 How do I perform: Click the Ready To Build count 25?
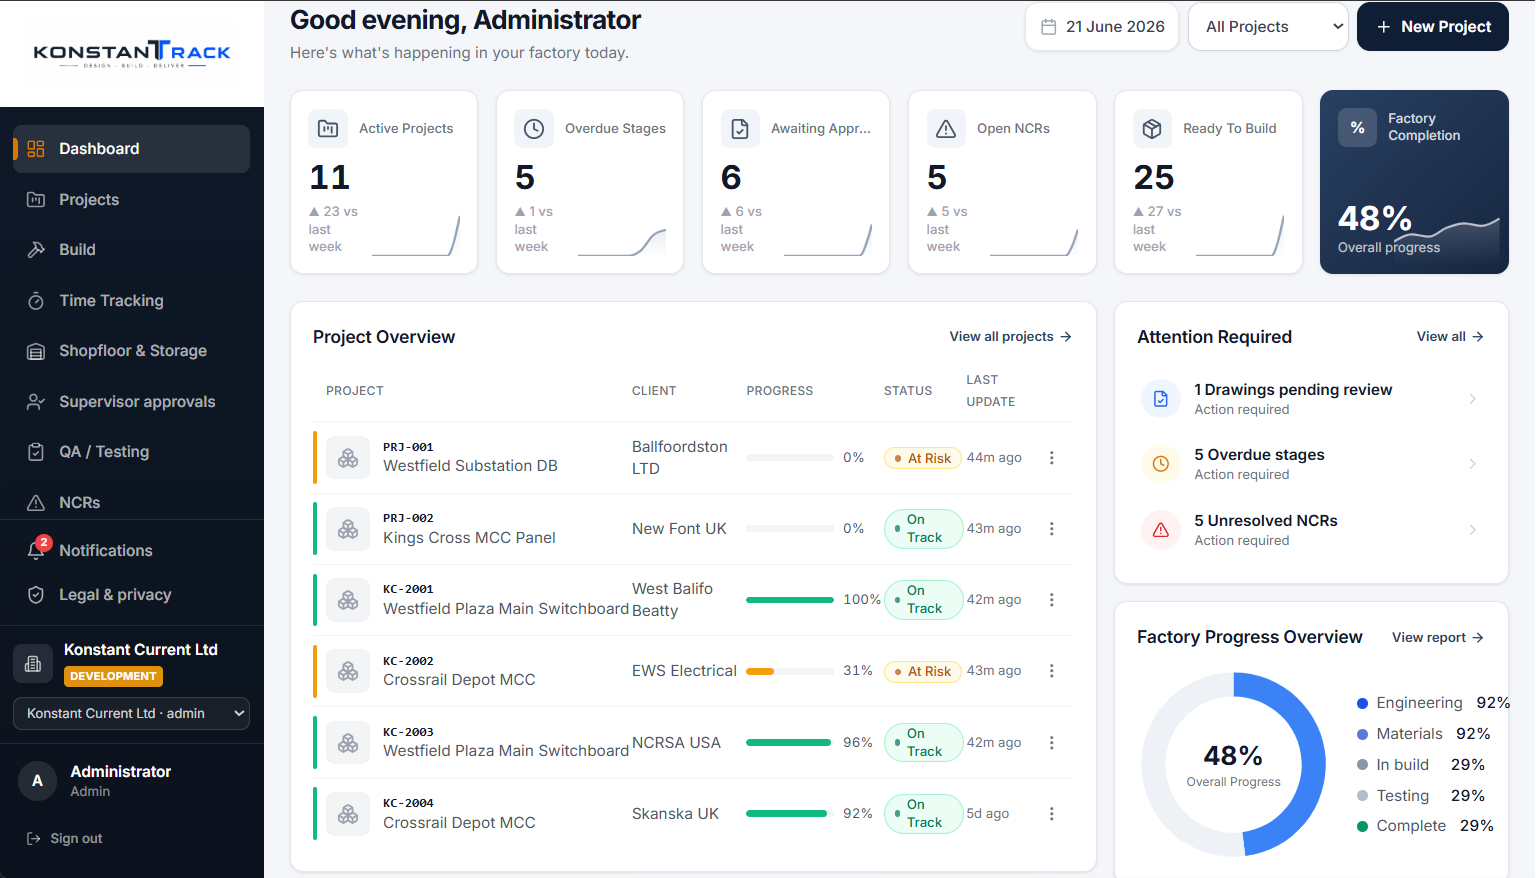pyautogui.click(x=1154, y=178)
